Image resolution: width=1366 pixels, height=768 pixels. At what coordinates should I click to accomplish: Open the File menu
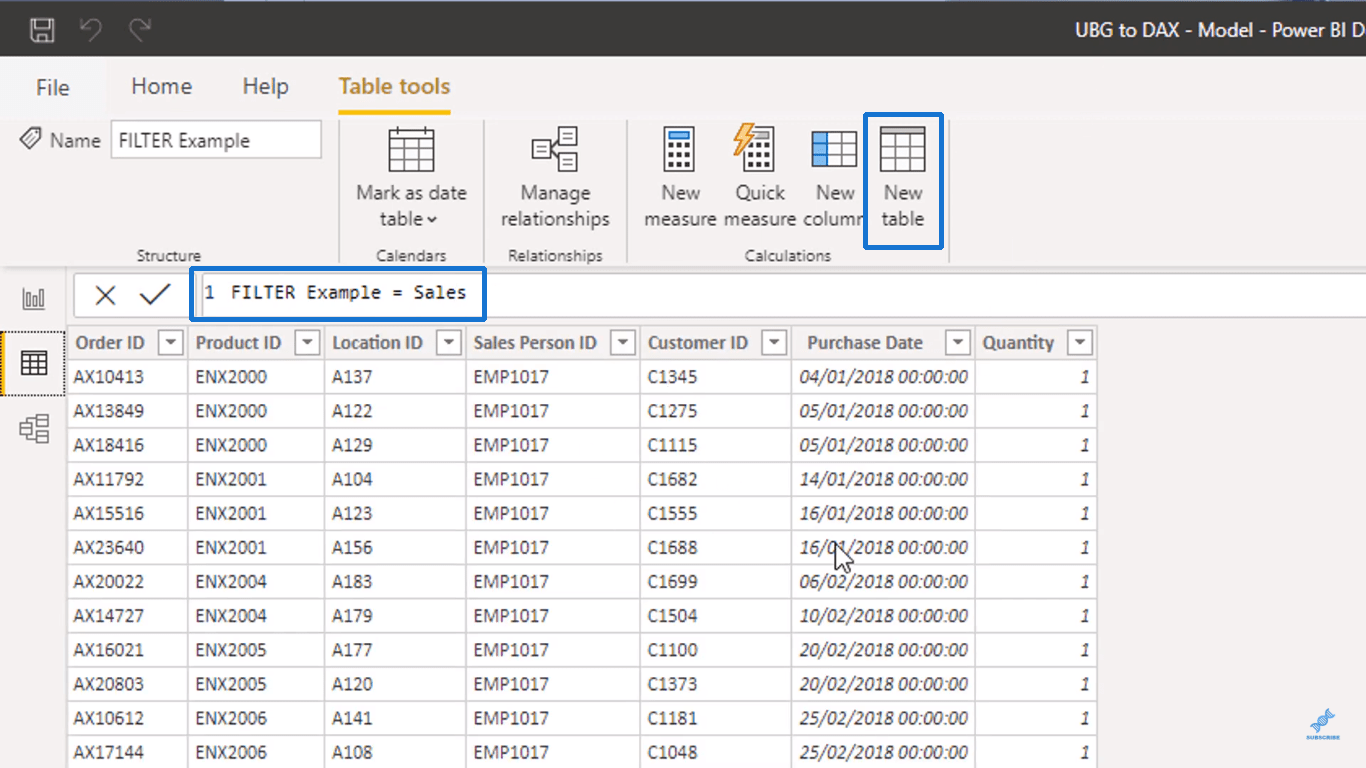coord(52,87)
